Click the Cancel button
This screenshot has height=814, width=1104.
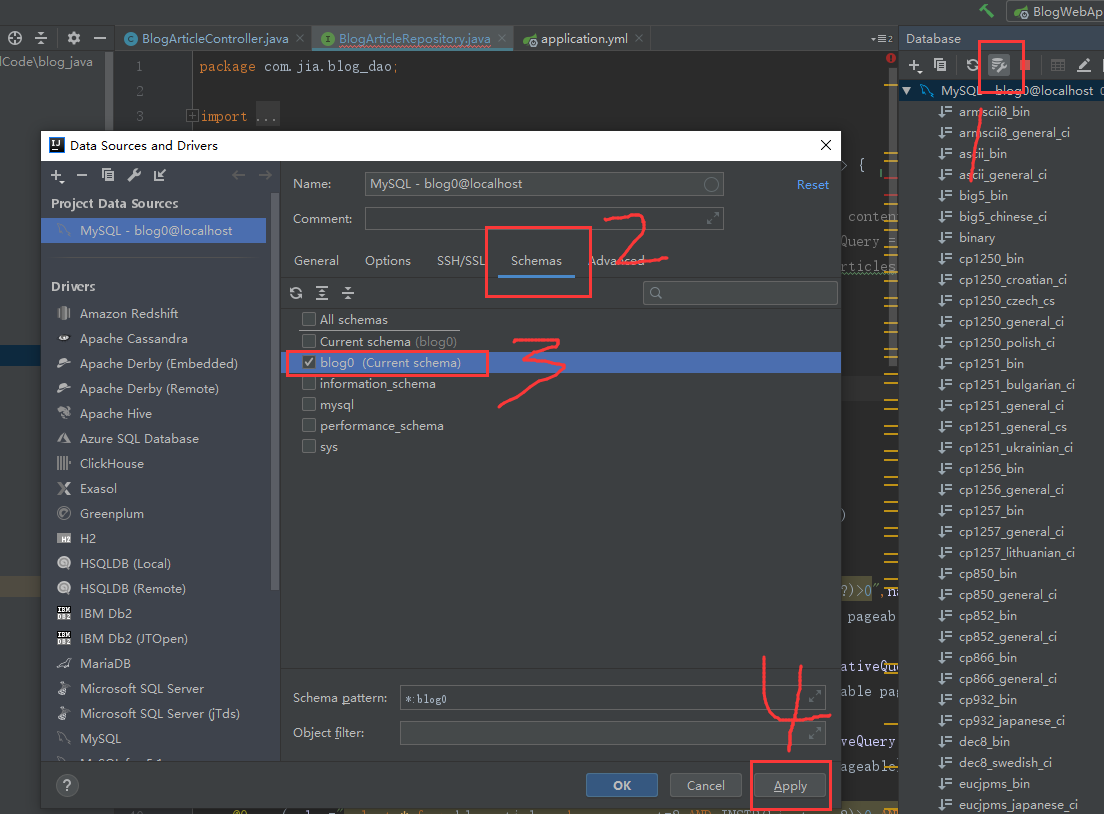coord(705,785)
